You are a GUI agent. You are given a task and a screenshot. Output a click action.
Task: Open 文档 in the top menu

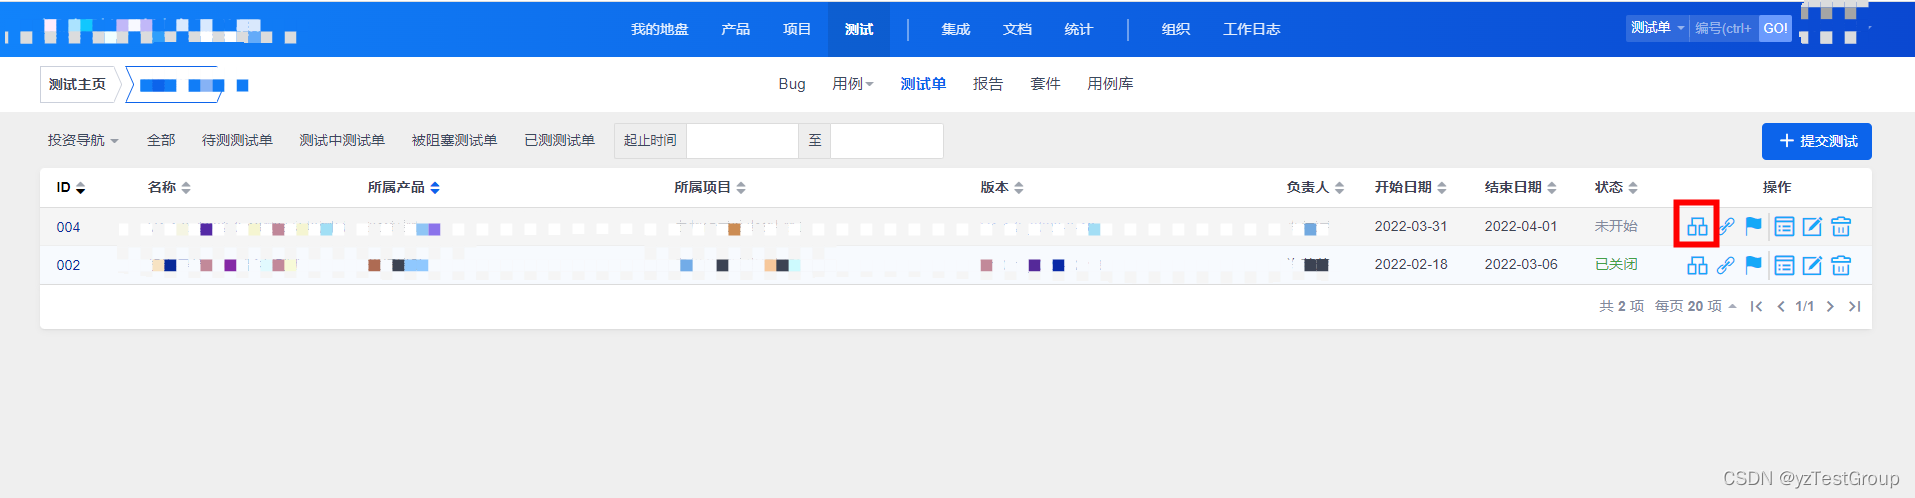click(1017, 29)
